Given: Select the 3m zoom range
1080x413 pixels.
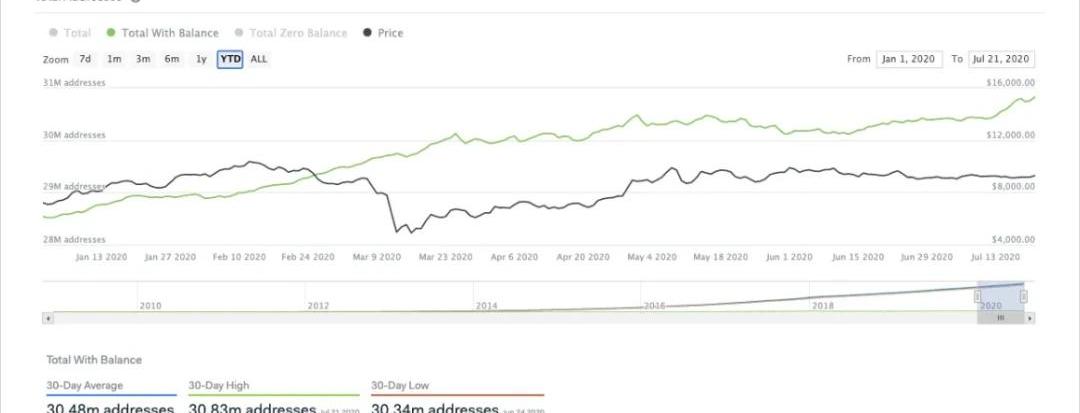Looking at the screenshot, I should point(143,59).
